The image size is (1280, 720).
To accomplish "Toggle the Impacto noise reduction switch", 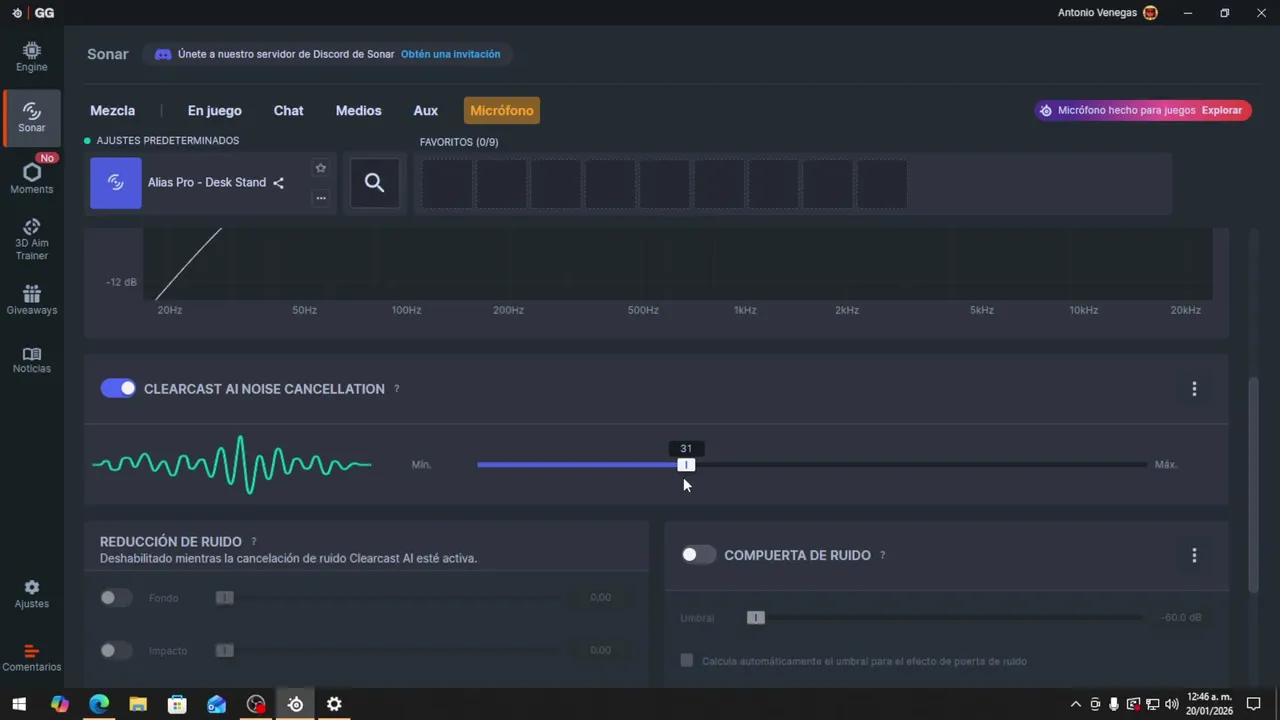I will [115, 651].
